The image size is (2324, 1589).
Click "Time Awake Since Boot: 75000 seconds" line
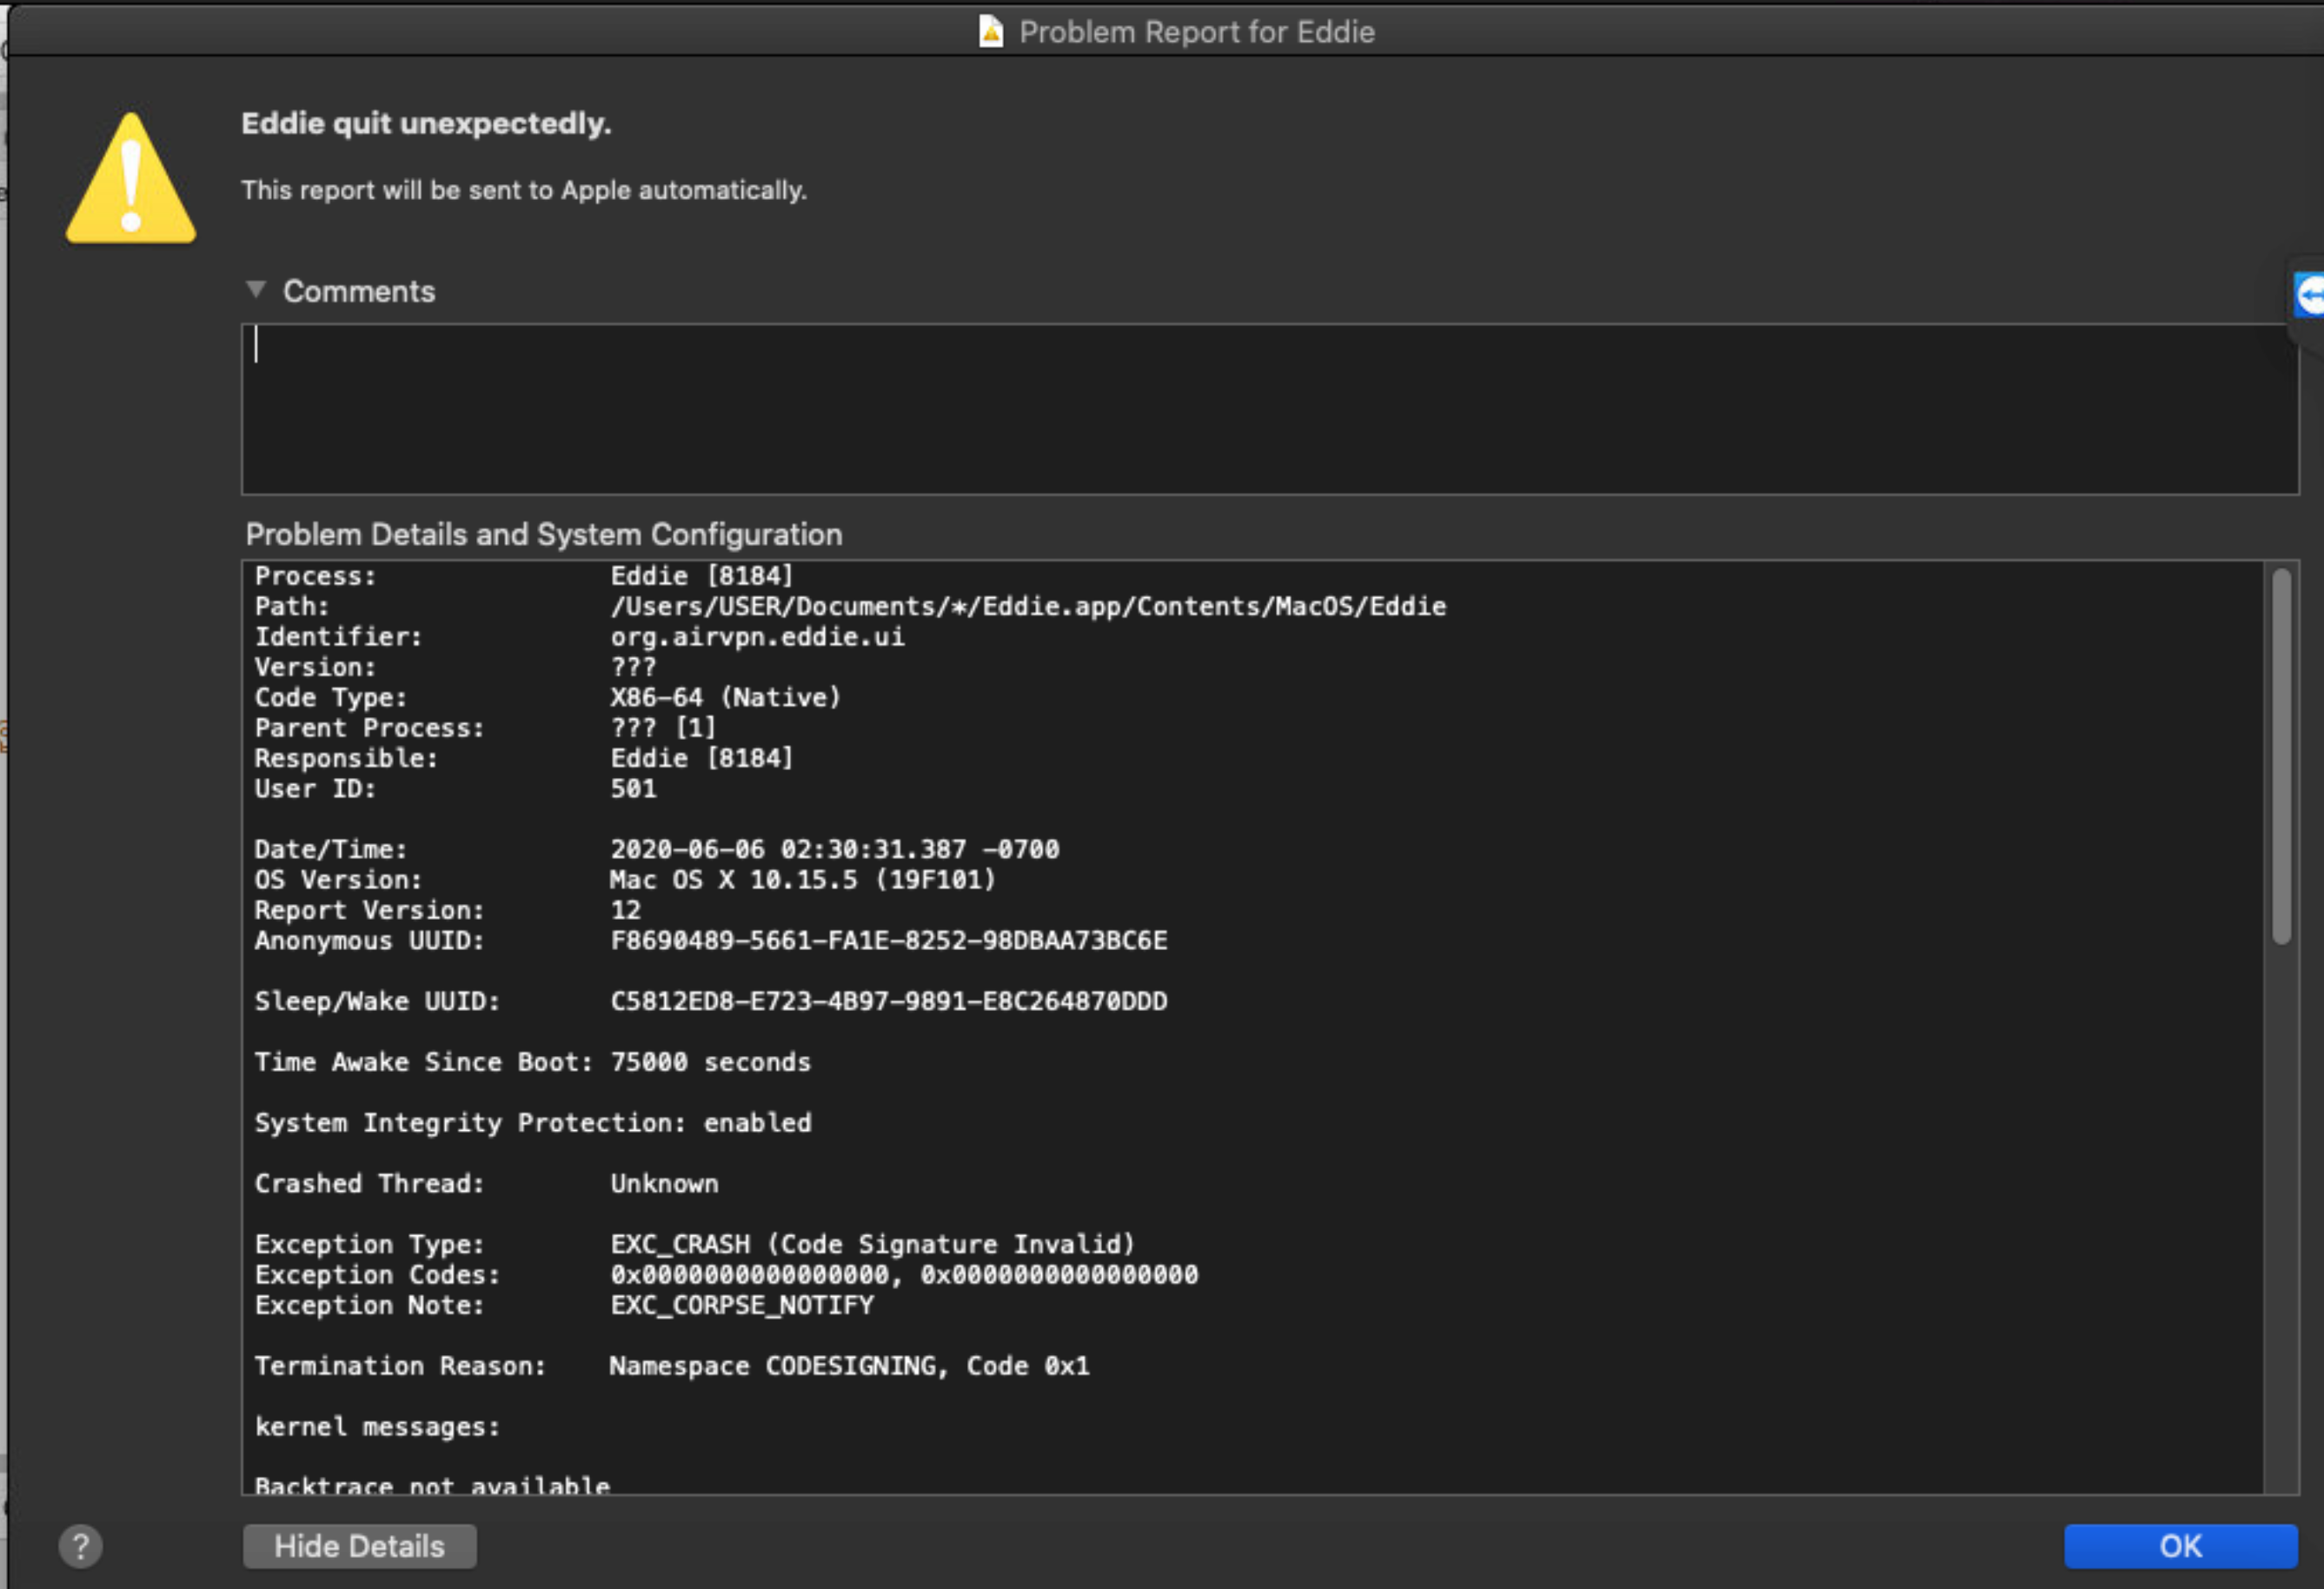532,1062
